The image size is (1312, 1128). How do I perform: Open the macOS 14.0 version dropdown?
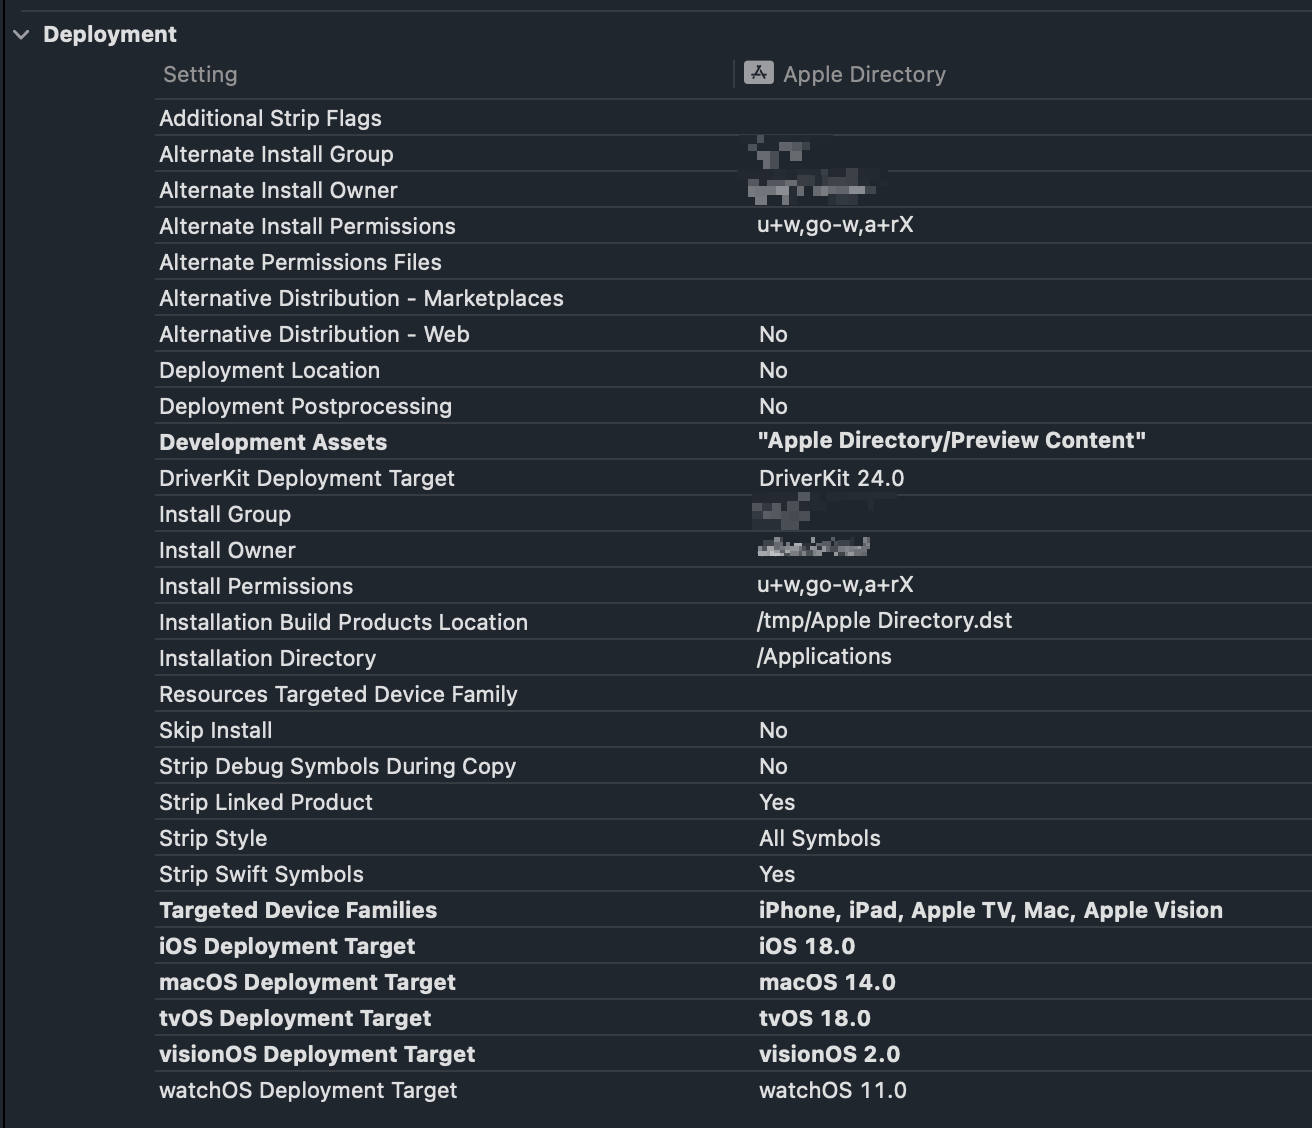coord(827,982)
